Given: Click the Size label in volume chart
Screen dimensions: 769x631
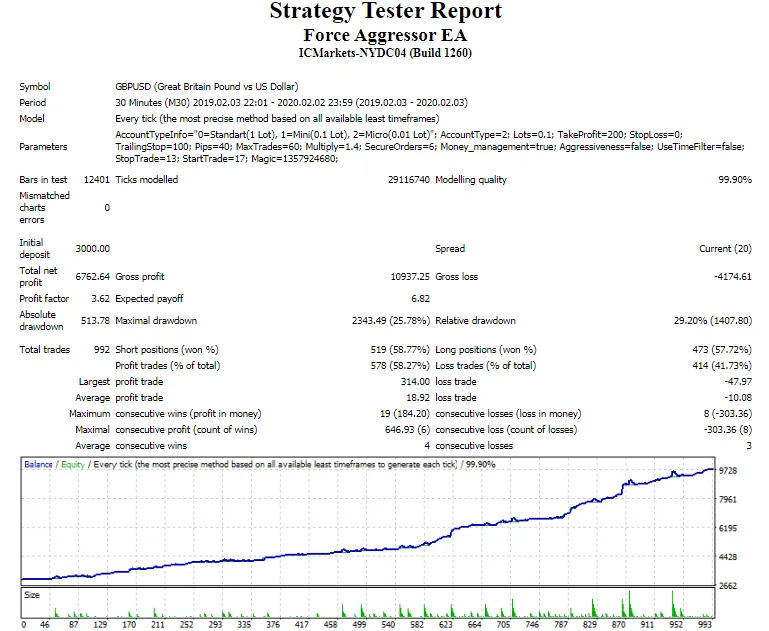Looking at the screenshot, I should [33, 593].
